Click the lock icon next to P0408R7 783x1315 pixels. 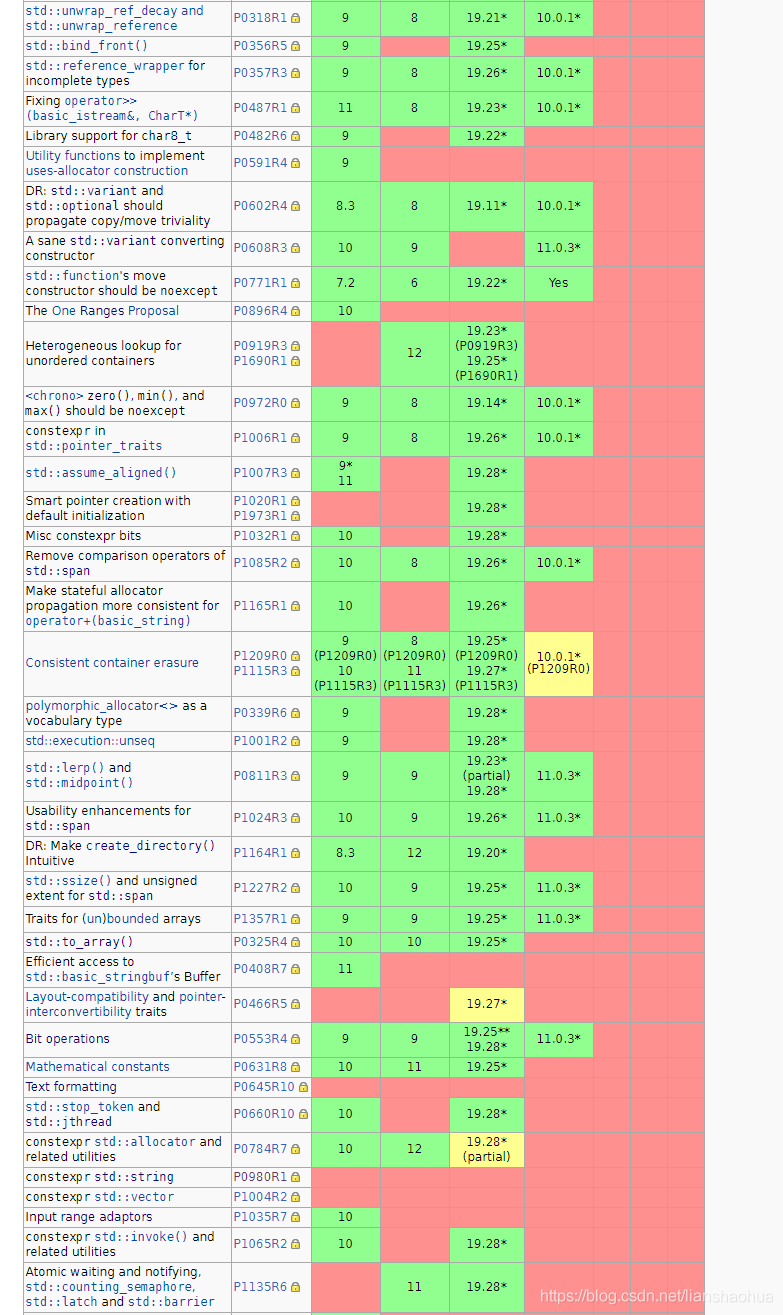pos(295,969)
